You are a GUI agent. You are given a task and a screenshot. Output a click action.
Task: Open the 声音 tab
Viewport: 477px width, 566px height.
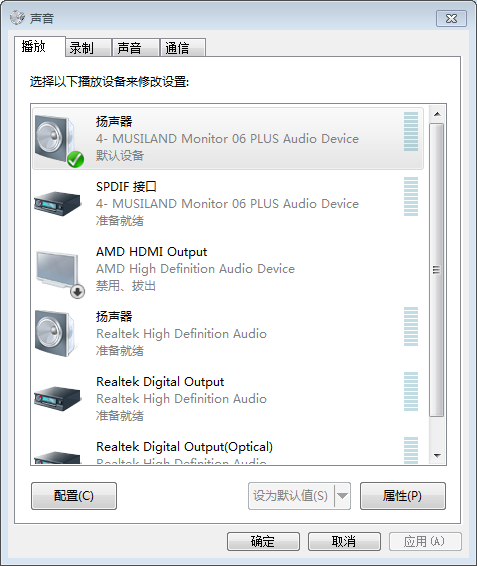click(135, 48)
